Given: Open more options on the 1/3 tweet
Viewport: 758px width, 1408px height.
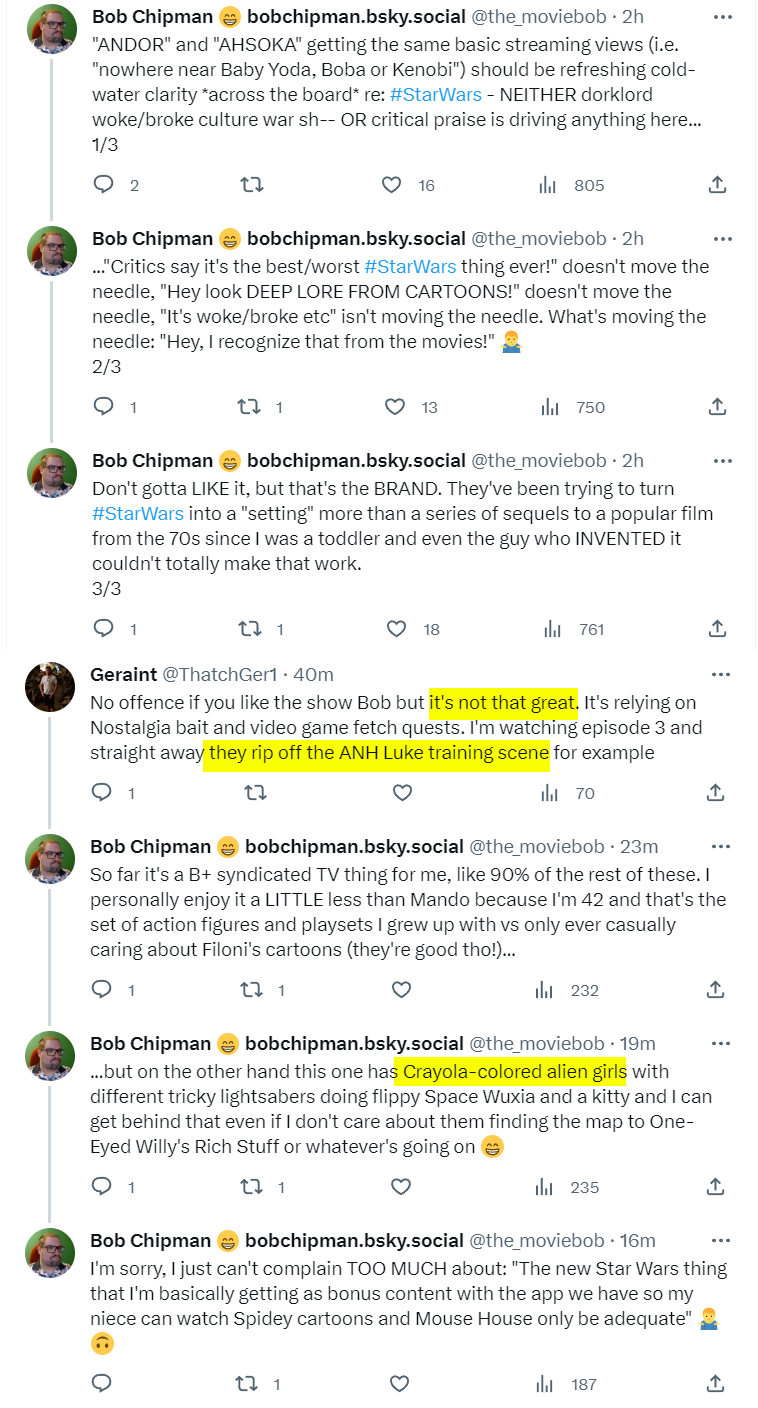Looking at the screenshot, I should pyautogui.click(x=722, y=17).
